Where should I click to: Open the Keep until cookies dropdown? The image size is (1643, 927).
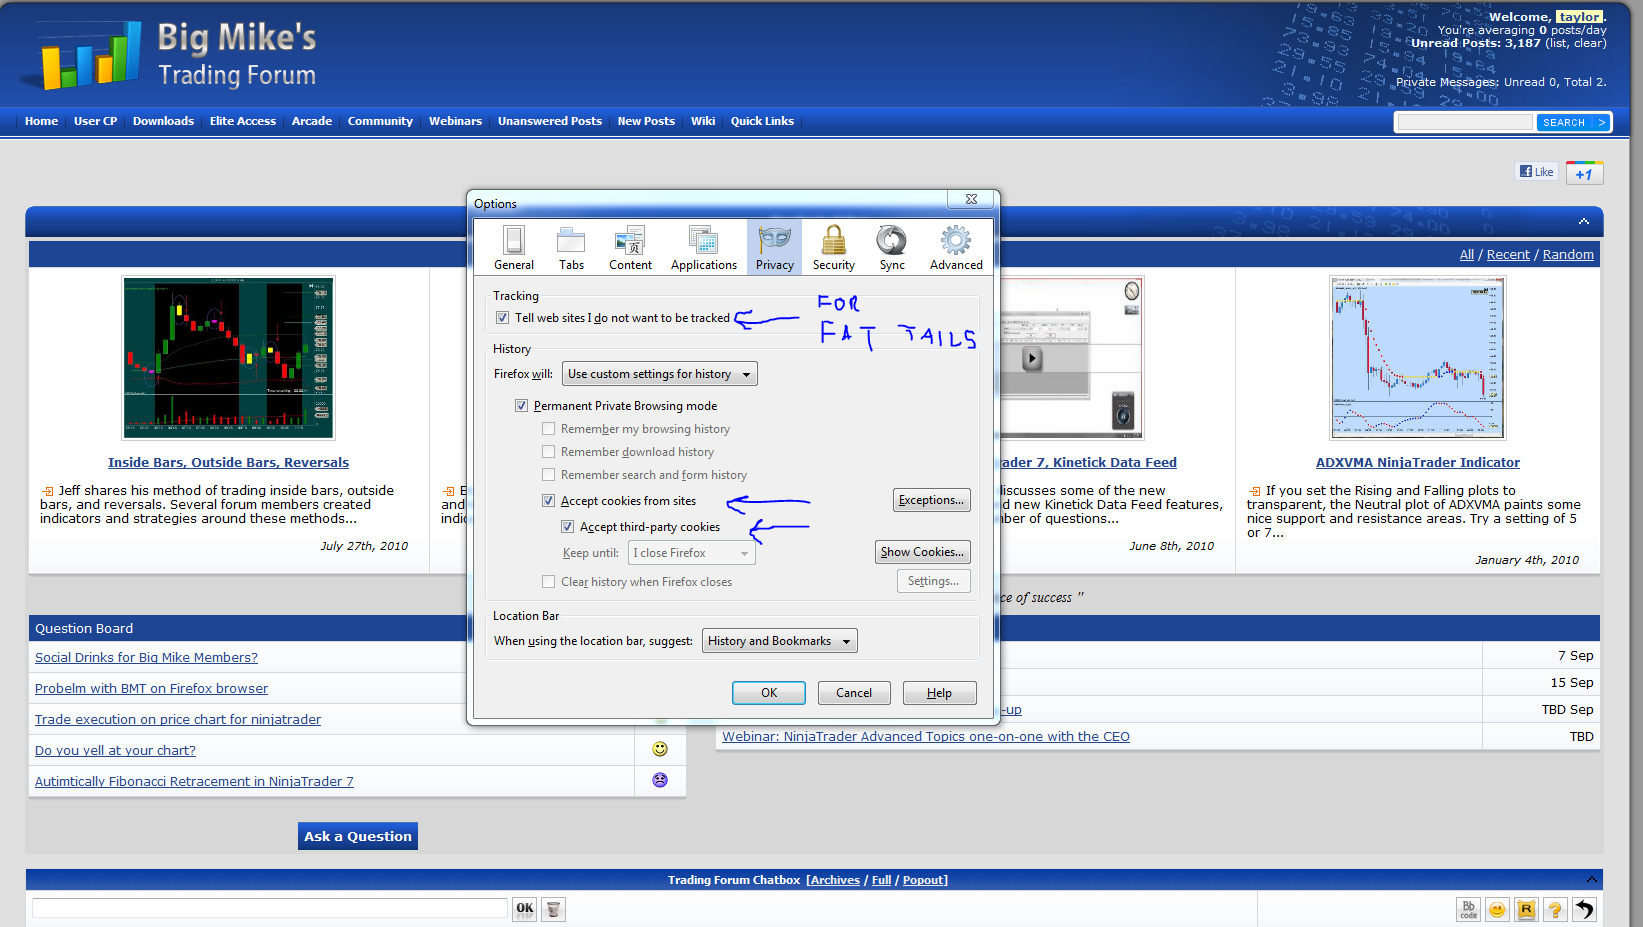pos(691,553)
